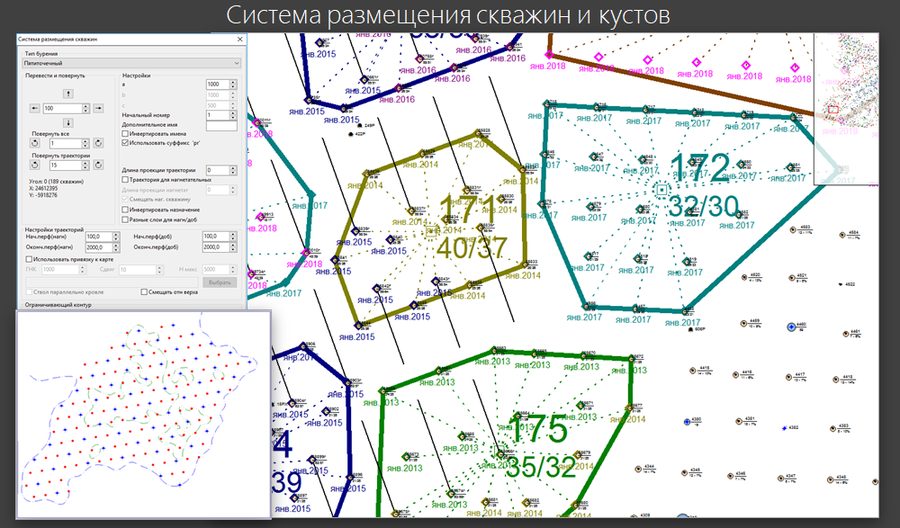Increment the Длина проекции траектории spinner

pyautogui.click(x=233, y=168)
